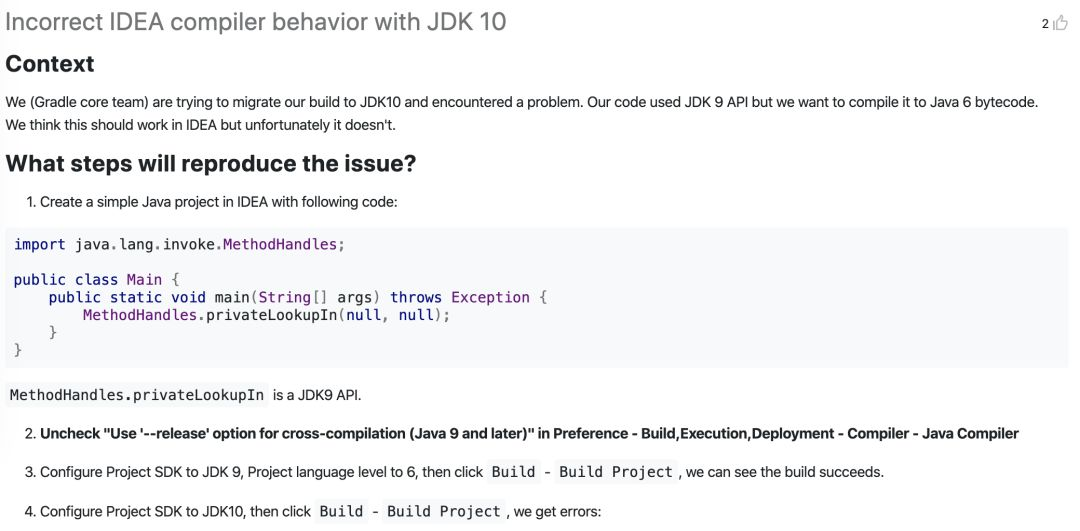1080x531 pixels.
Task: Click 'we can see the build succeeds.' text
Action: point(785,472)
